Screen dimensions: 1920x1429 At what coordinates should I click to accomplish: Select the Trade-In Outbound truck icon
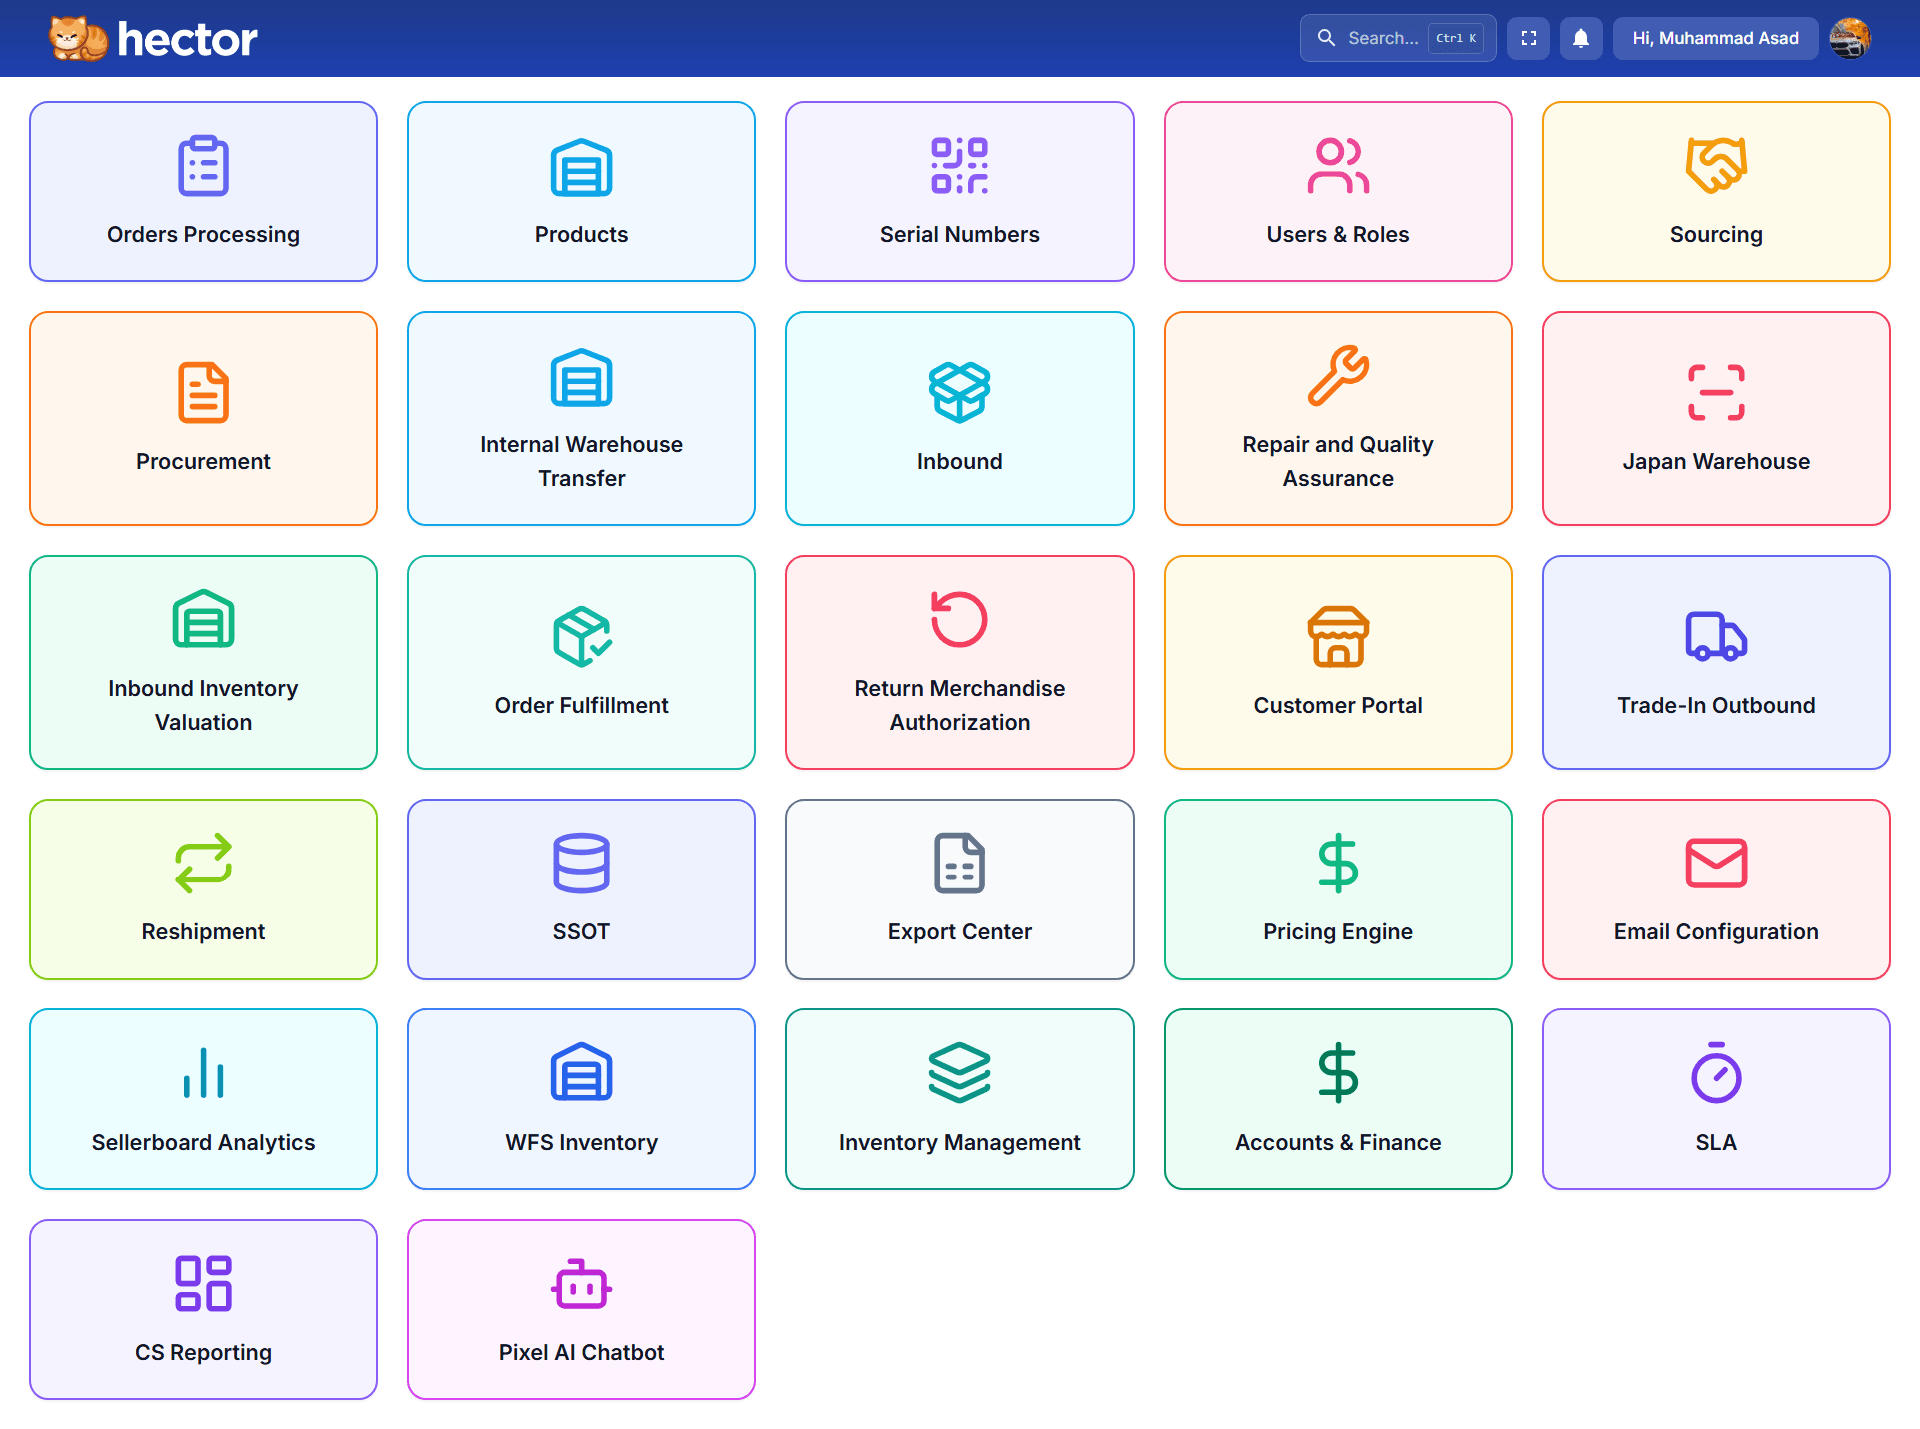coord(1716,636)
